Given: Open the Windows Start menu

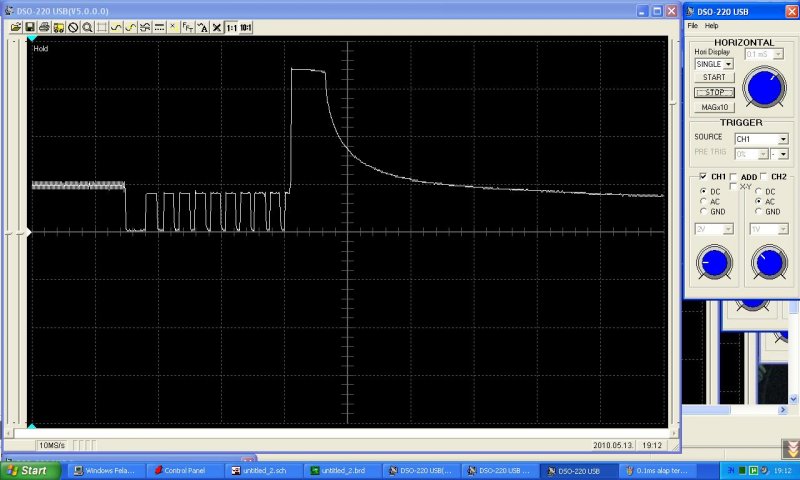Looking at the screenshot, I should 29,470.
